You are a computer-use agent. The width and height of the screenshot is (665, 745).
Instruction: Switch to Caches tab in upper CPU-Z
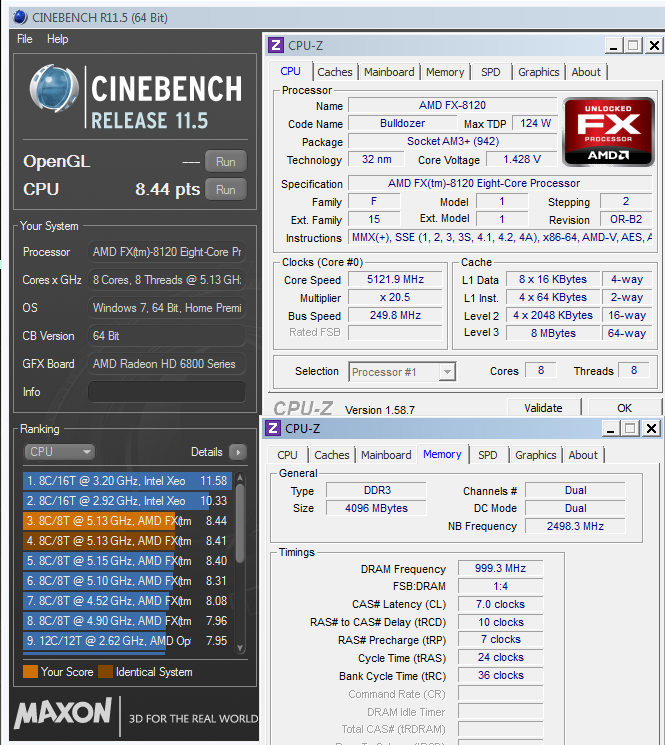click(x=335, y=72)
